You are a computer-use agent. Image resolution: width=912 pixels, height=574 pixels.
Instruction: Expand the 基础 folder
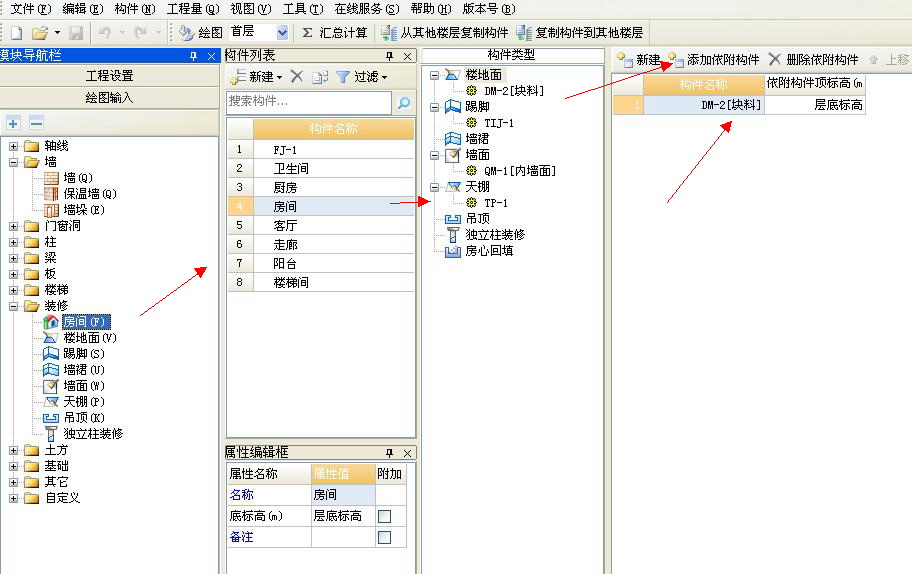point(13,466)
